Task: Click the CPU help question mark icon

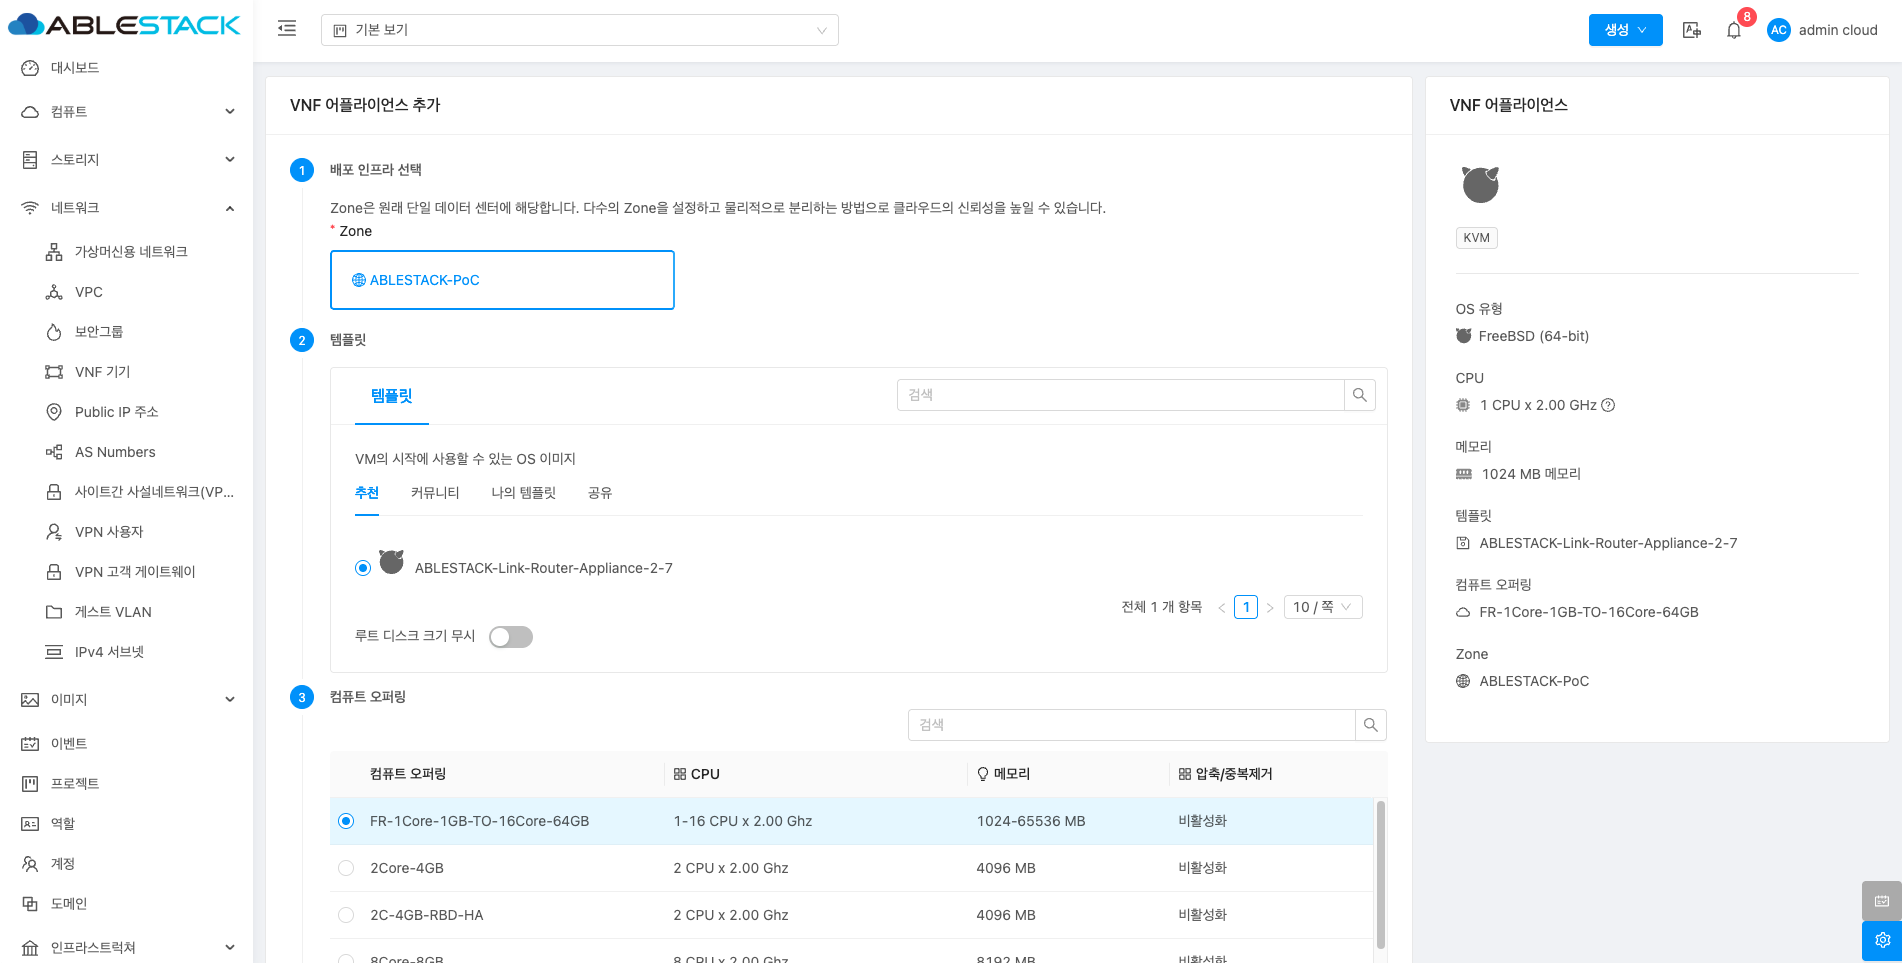Action: coord(1608,405)
